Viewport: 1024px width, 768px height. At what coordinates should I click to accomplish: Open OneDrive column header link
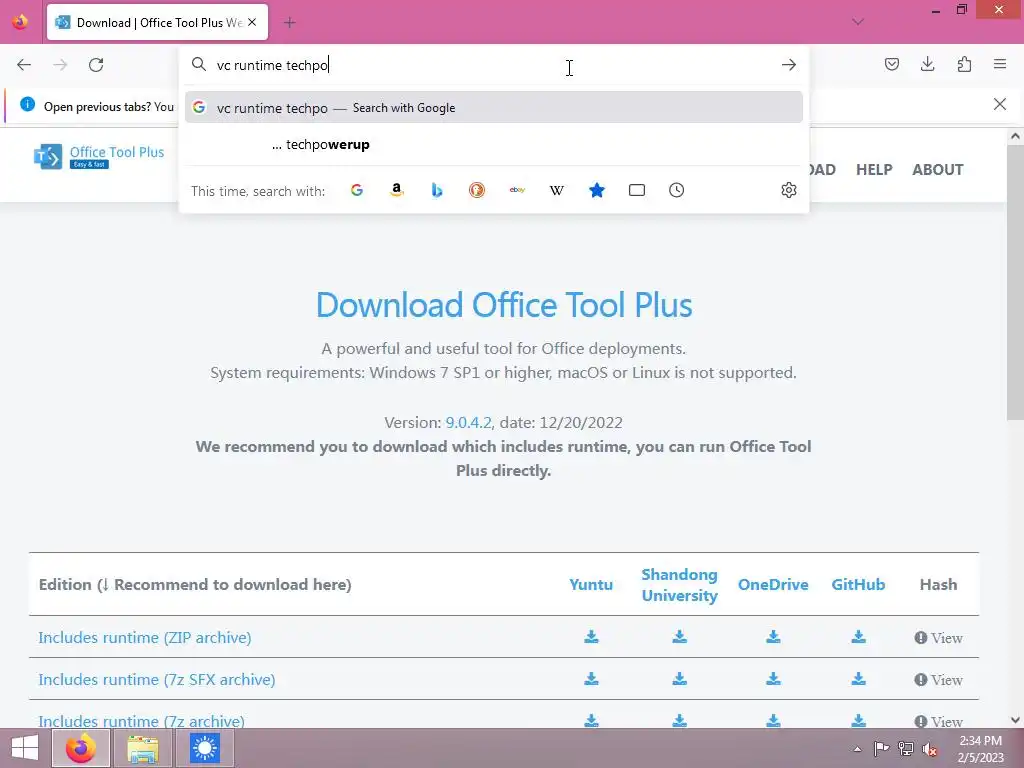773,584
